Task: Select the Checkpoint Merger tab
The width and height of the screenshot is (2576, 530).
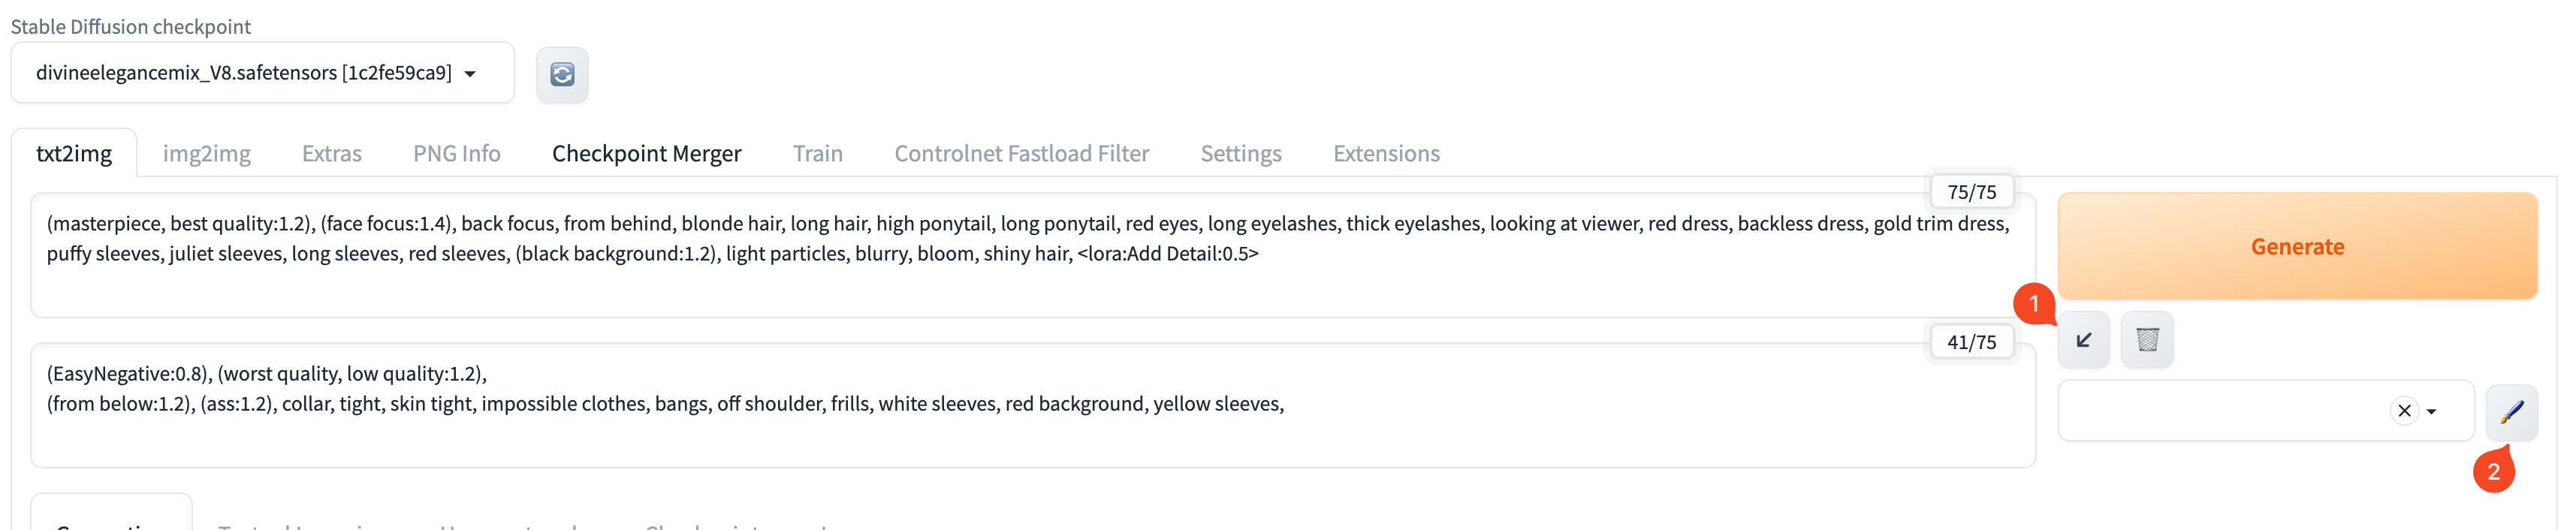Action: 646,153
